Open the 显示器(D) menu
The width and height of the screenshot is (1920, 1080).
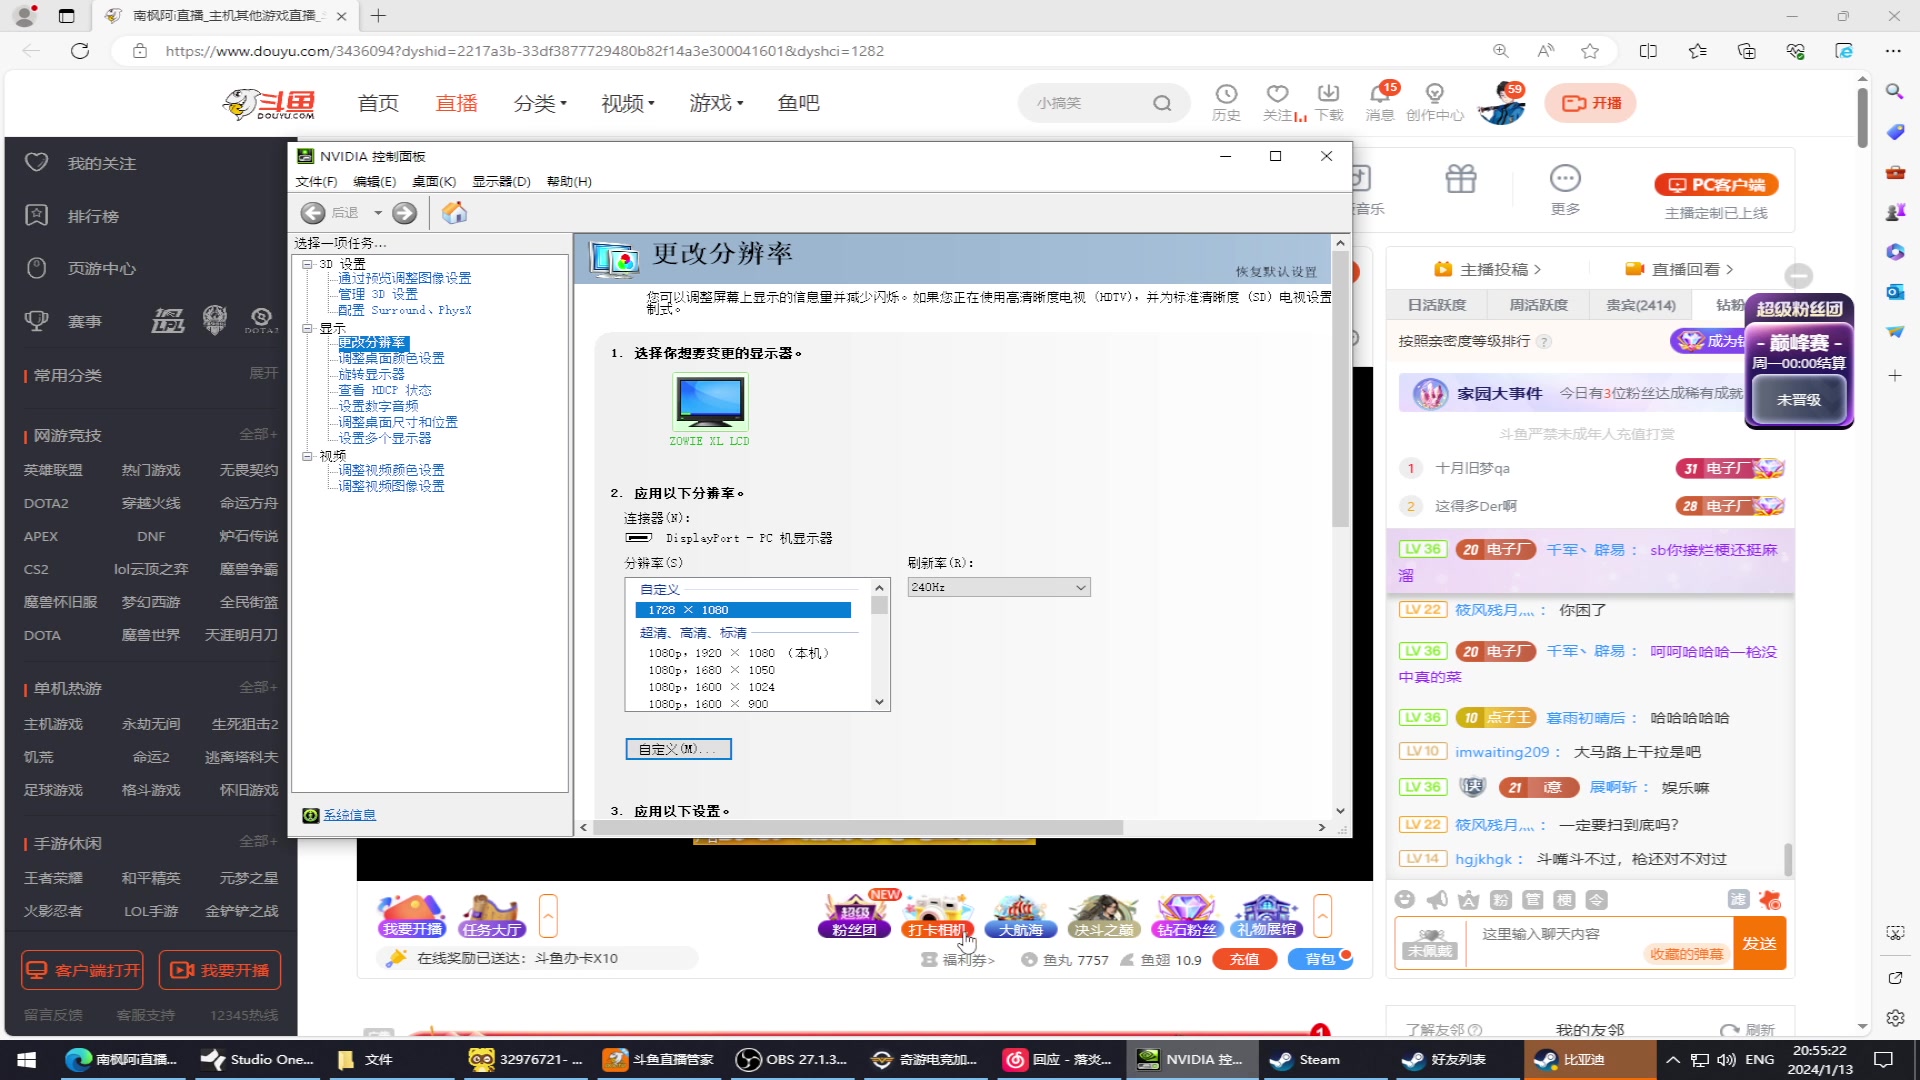[501, 181]
